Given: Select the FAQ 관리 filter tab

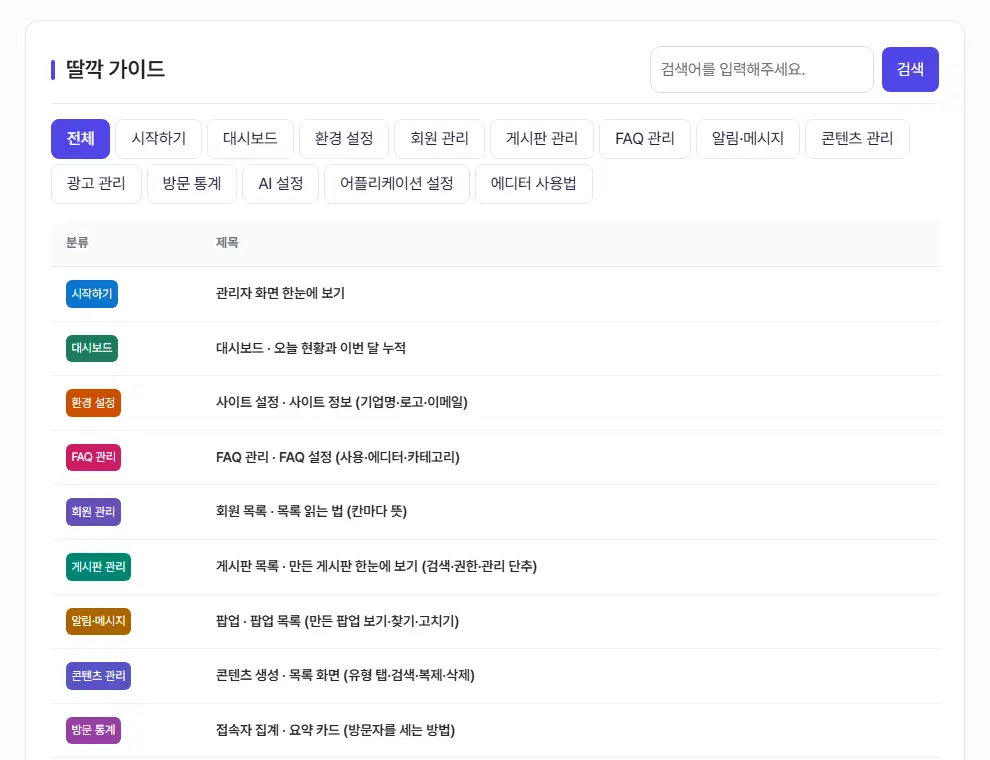Looking at the screenshot, I should (645, 139).
